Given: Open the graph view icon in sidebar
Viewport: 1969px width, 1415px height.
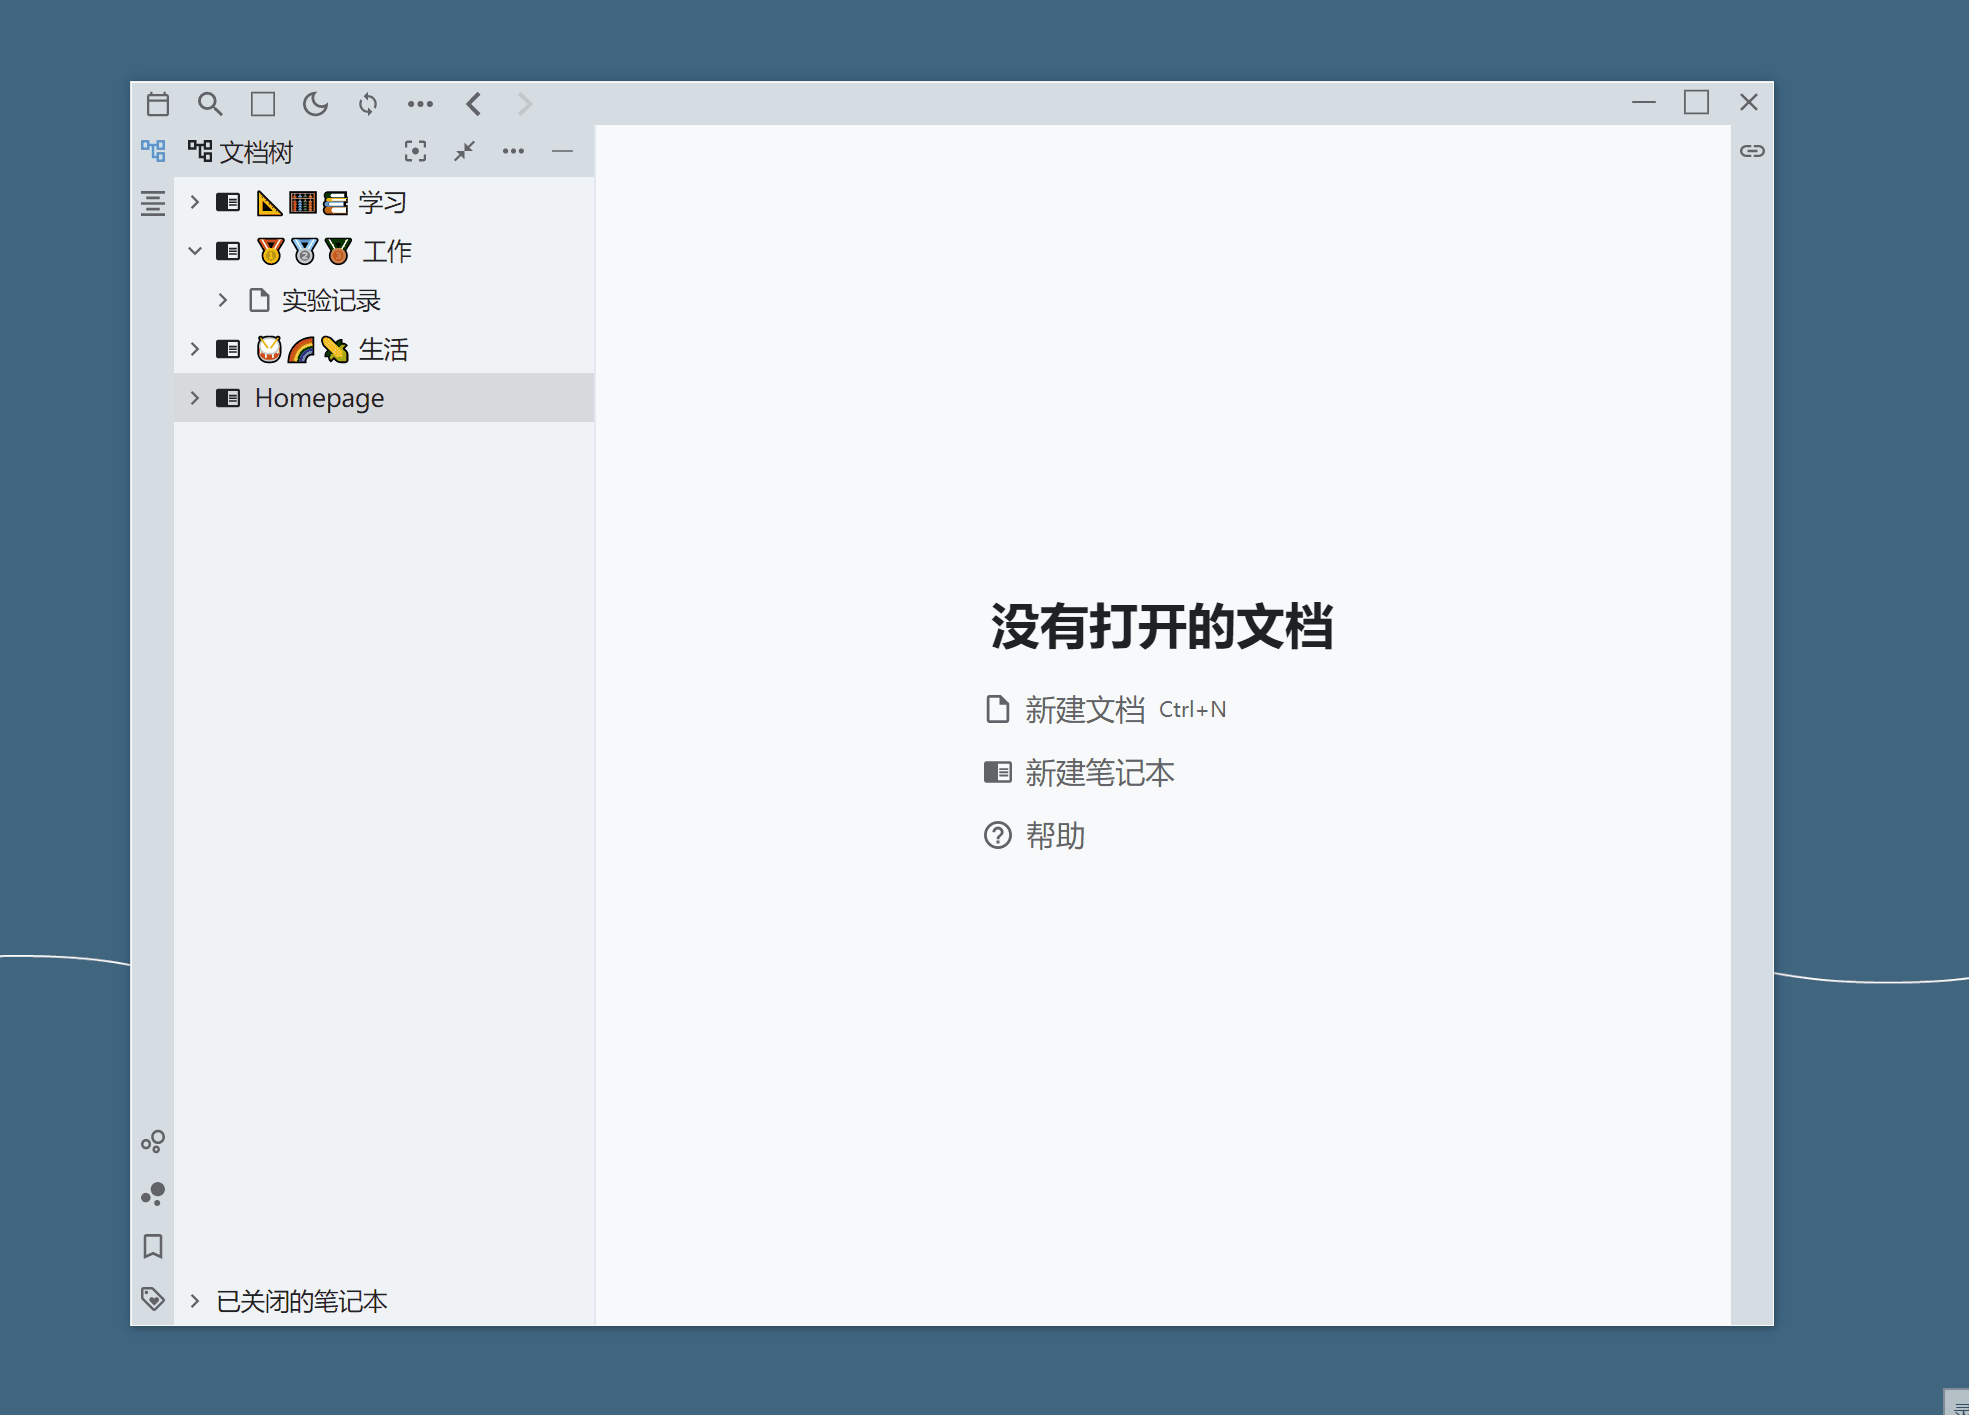Looking at the screenshot, I should (x=153, y=1141).
